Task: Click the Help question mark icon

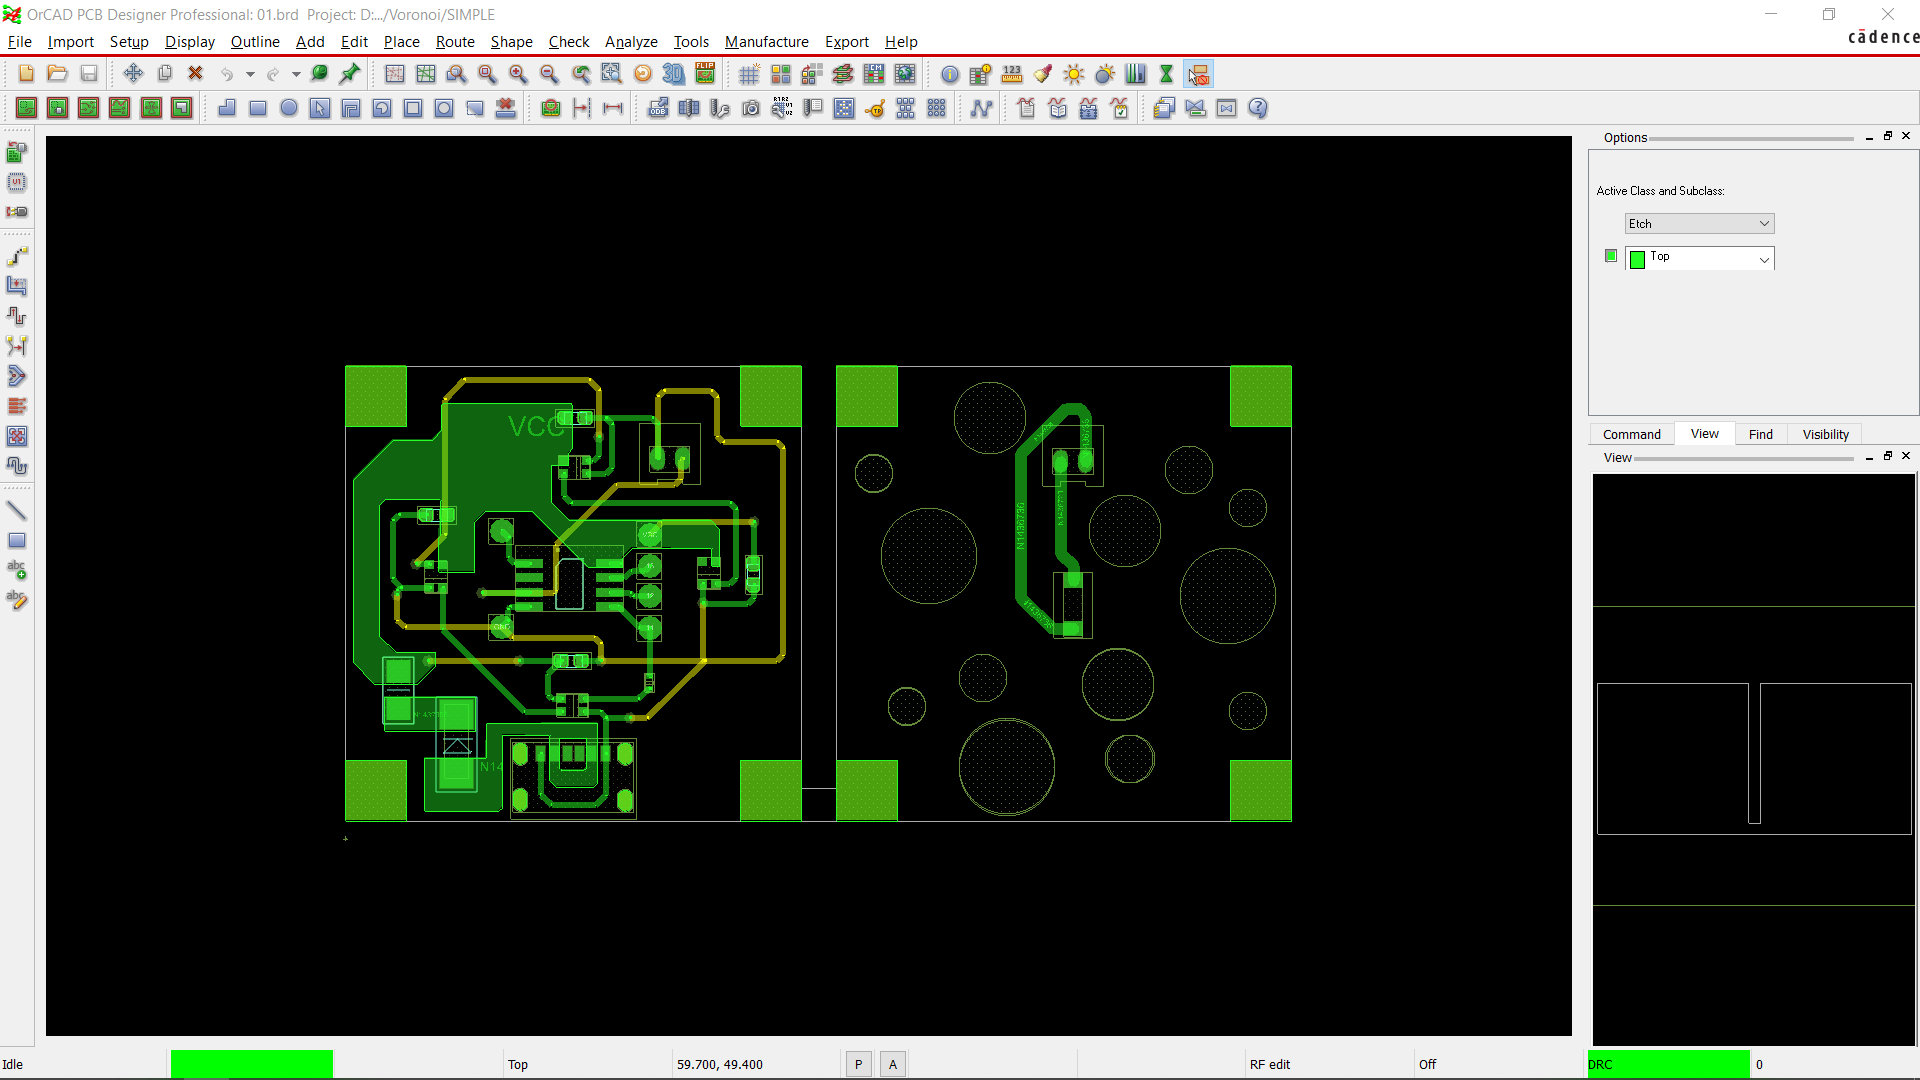Action: pos(1258,108)
